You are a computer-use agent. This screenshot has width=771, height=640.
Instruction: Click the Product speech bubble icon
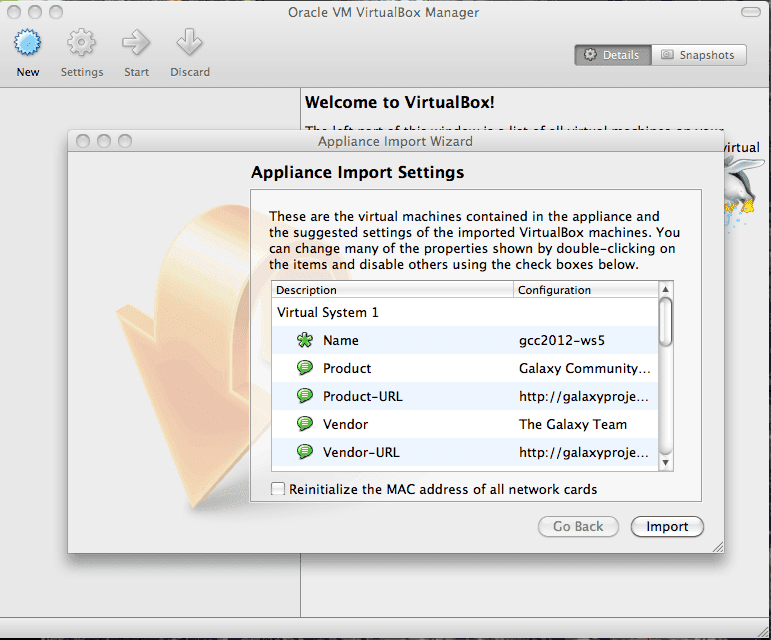point(305,368)
